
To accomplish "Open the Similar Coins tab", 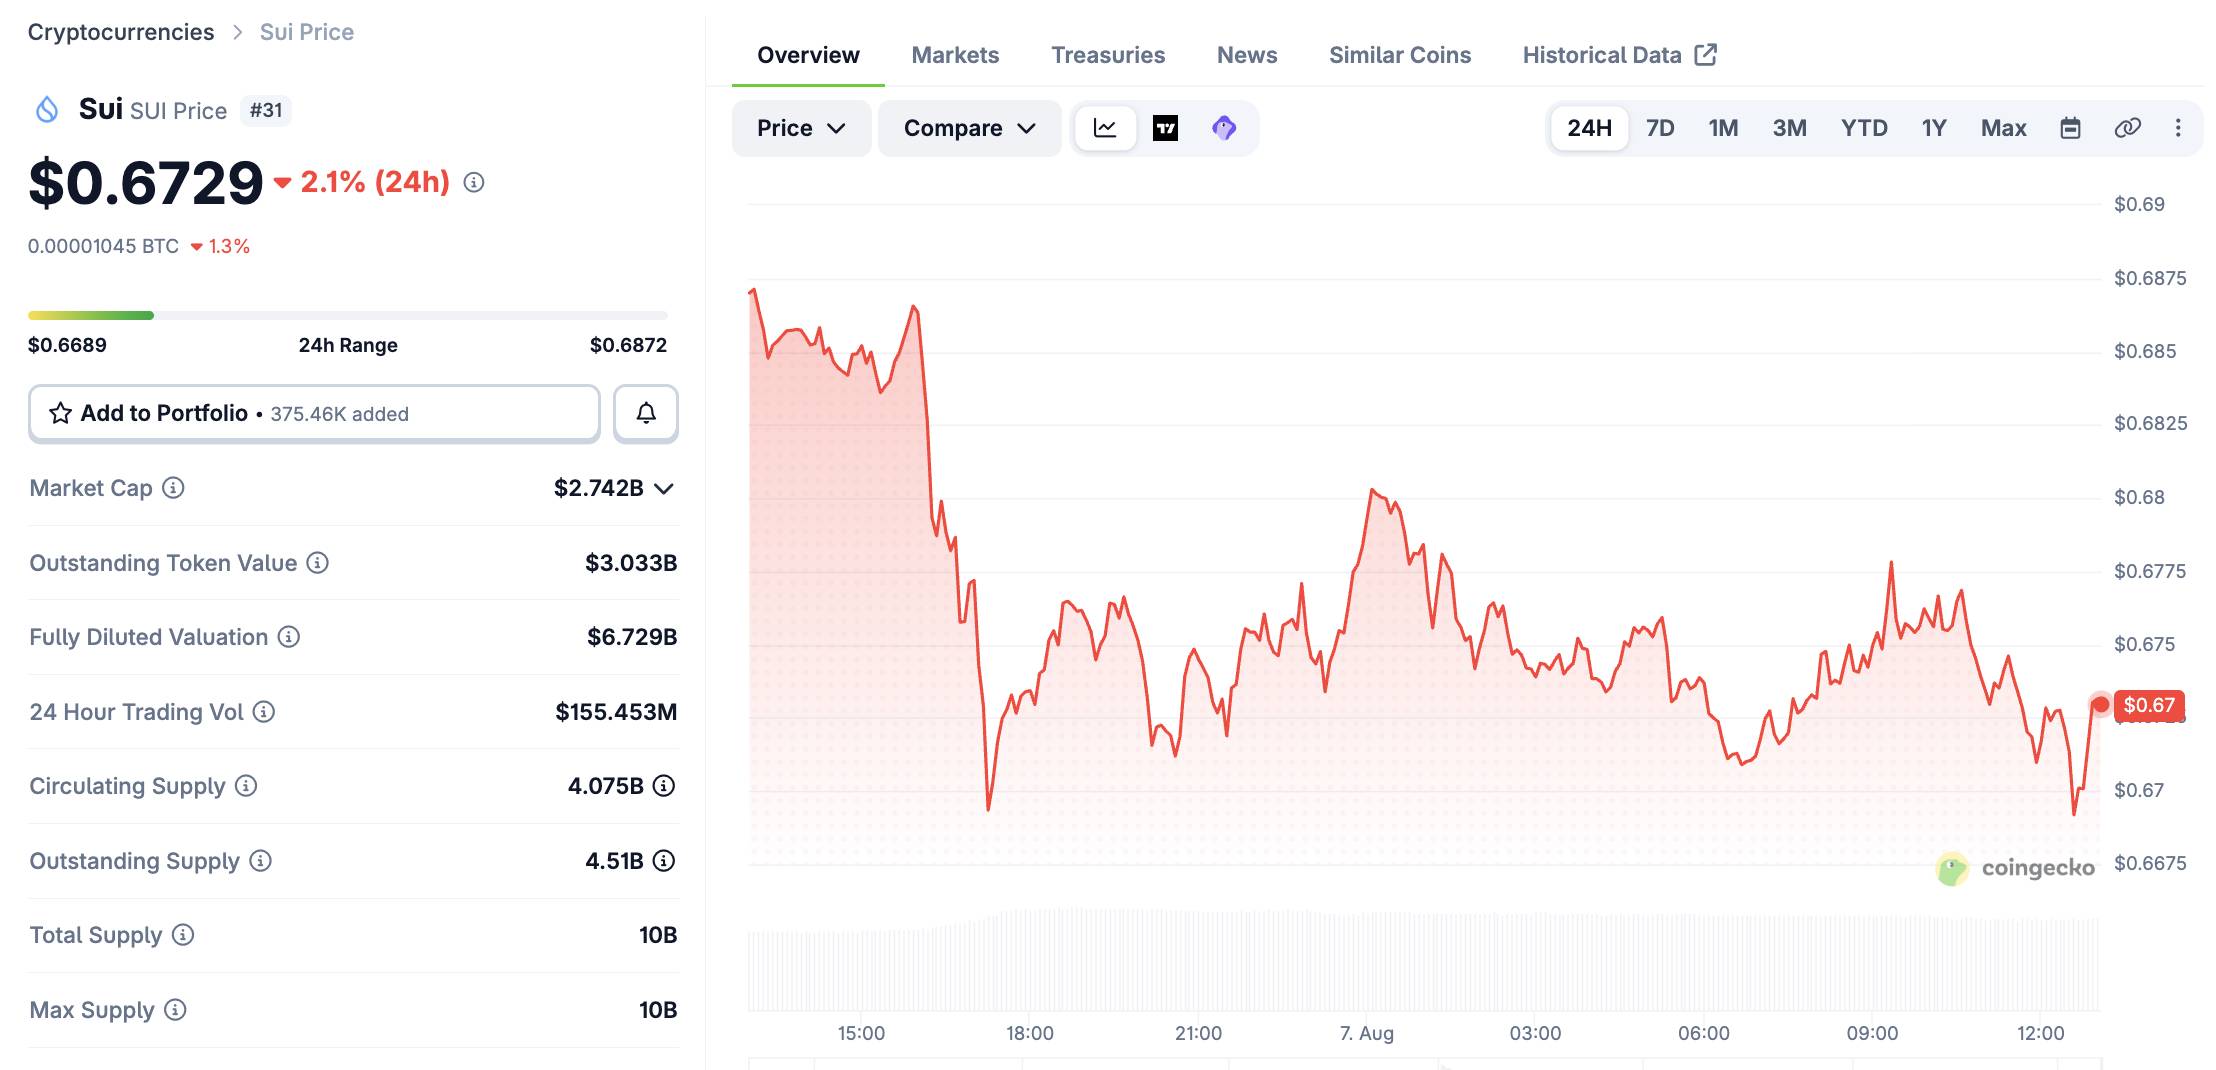I will pos(1400,55).
